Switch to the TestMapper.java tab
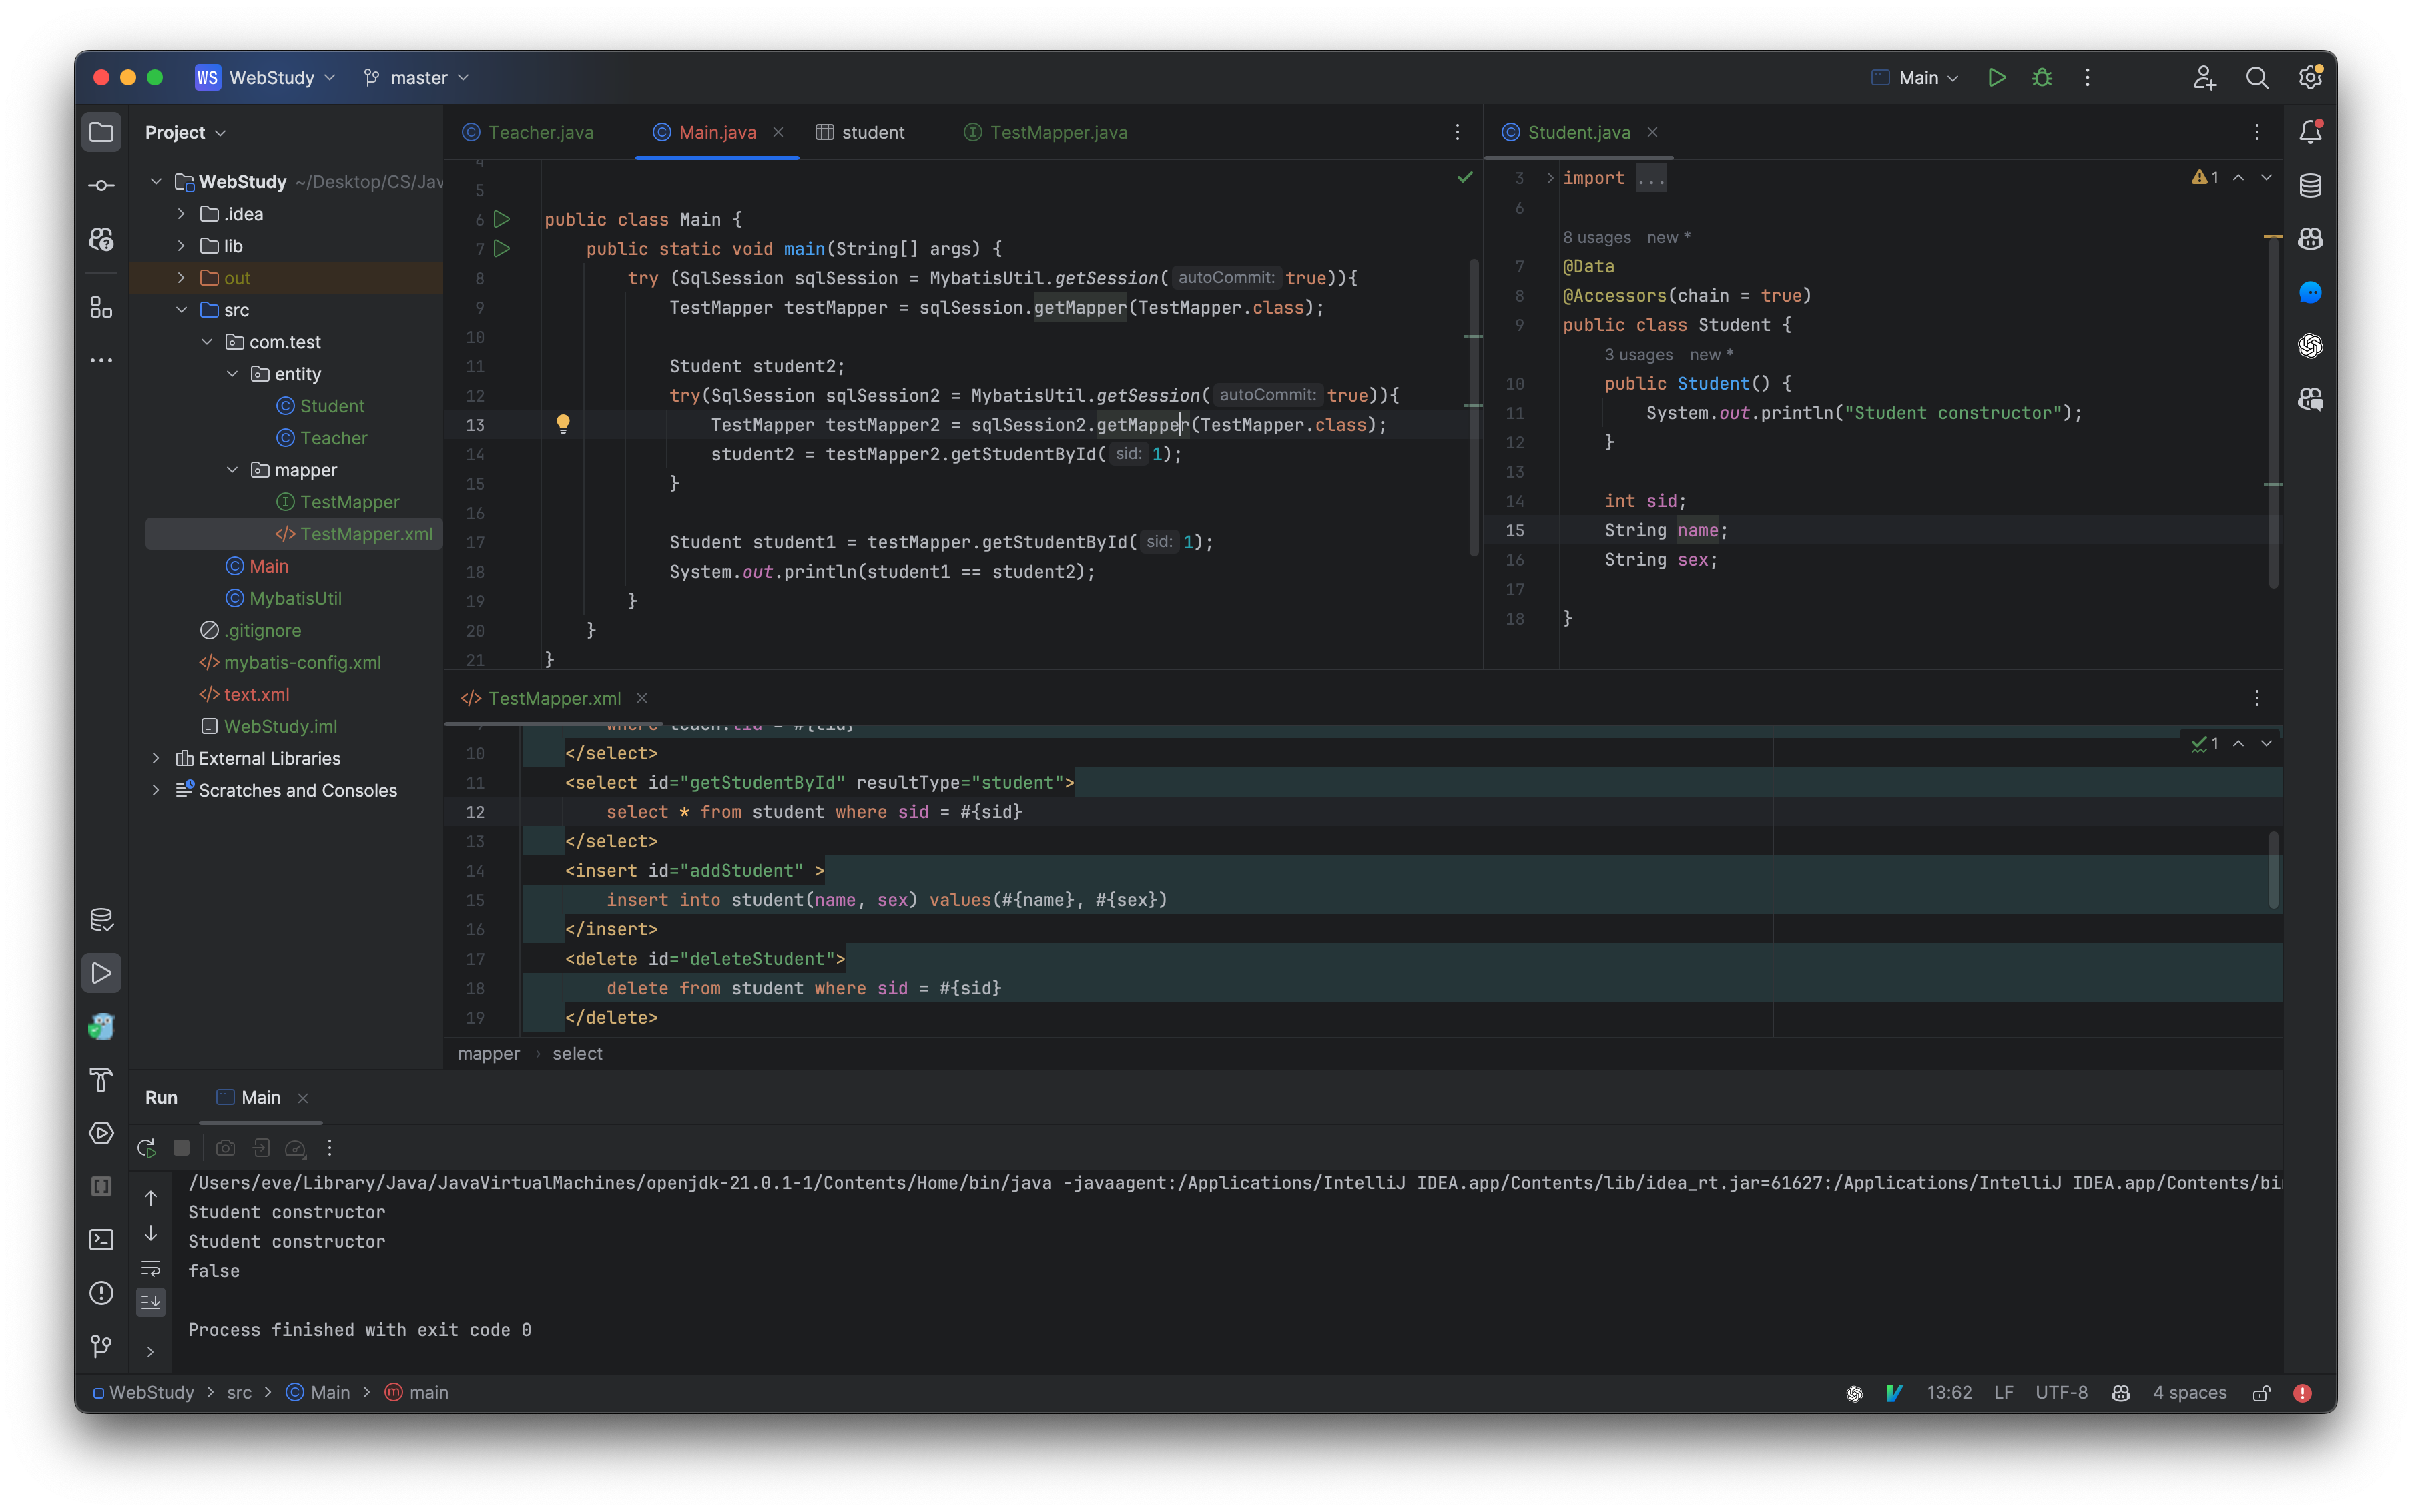This screenshot has width=2412, height=1512. [1057, 131]
